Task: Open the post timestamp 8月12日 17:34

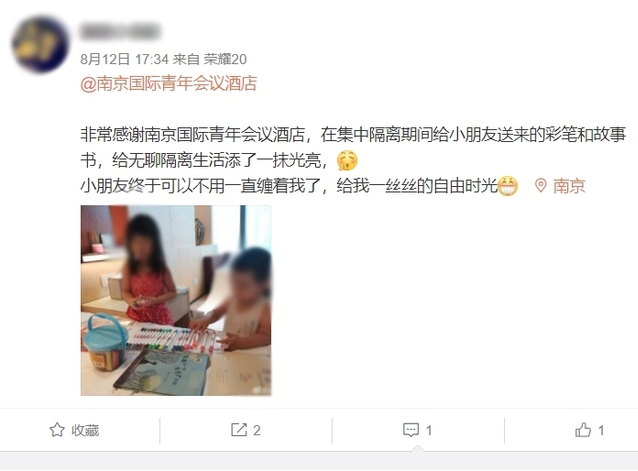Action: point(124,59)
